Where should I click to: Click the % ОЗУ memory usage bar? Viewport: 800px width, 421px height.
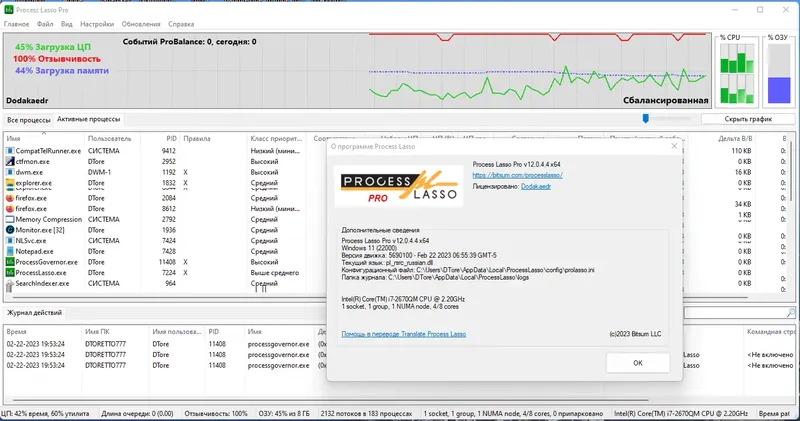pyautogui.click(x=779, y=73)
